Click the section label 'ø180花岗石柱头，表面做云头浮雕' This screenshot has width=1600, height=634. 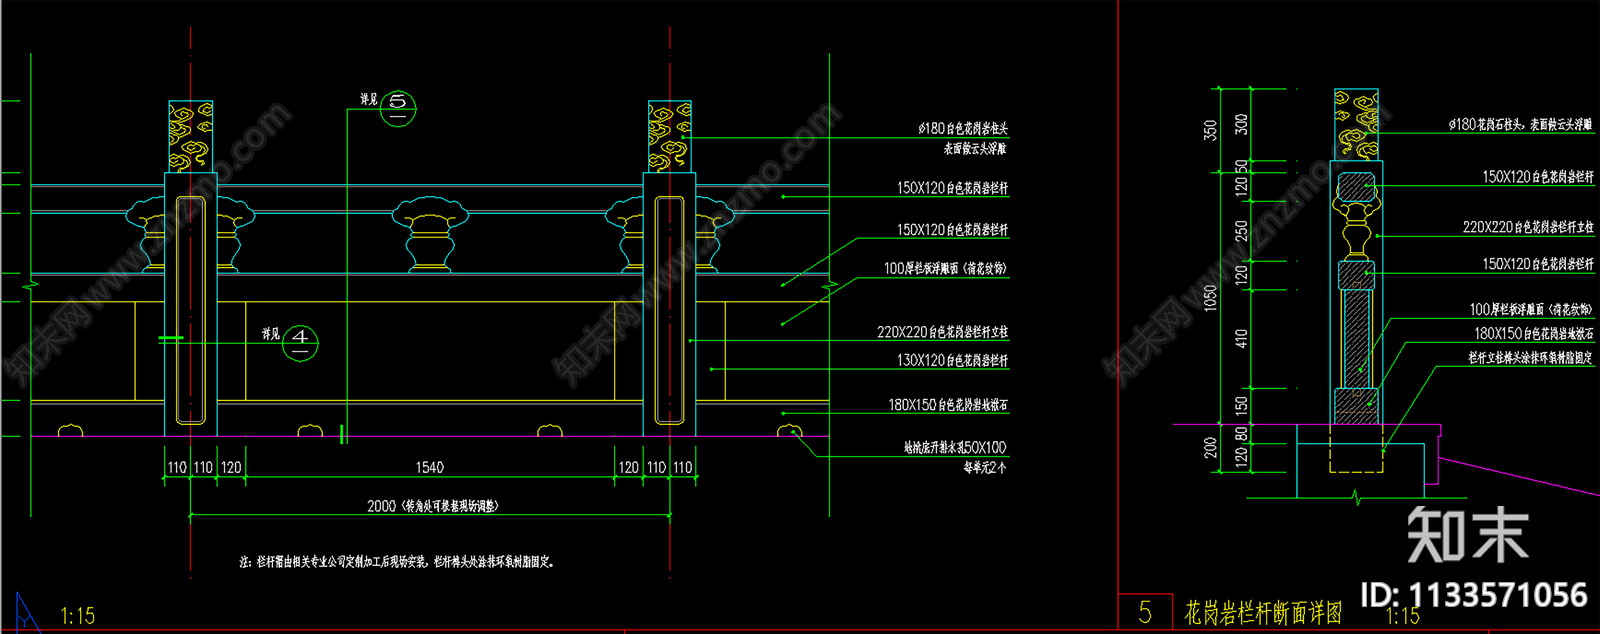[x=1520, y=125]
